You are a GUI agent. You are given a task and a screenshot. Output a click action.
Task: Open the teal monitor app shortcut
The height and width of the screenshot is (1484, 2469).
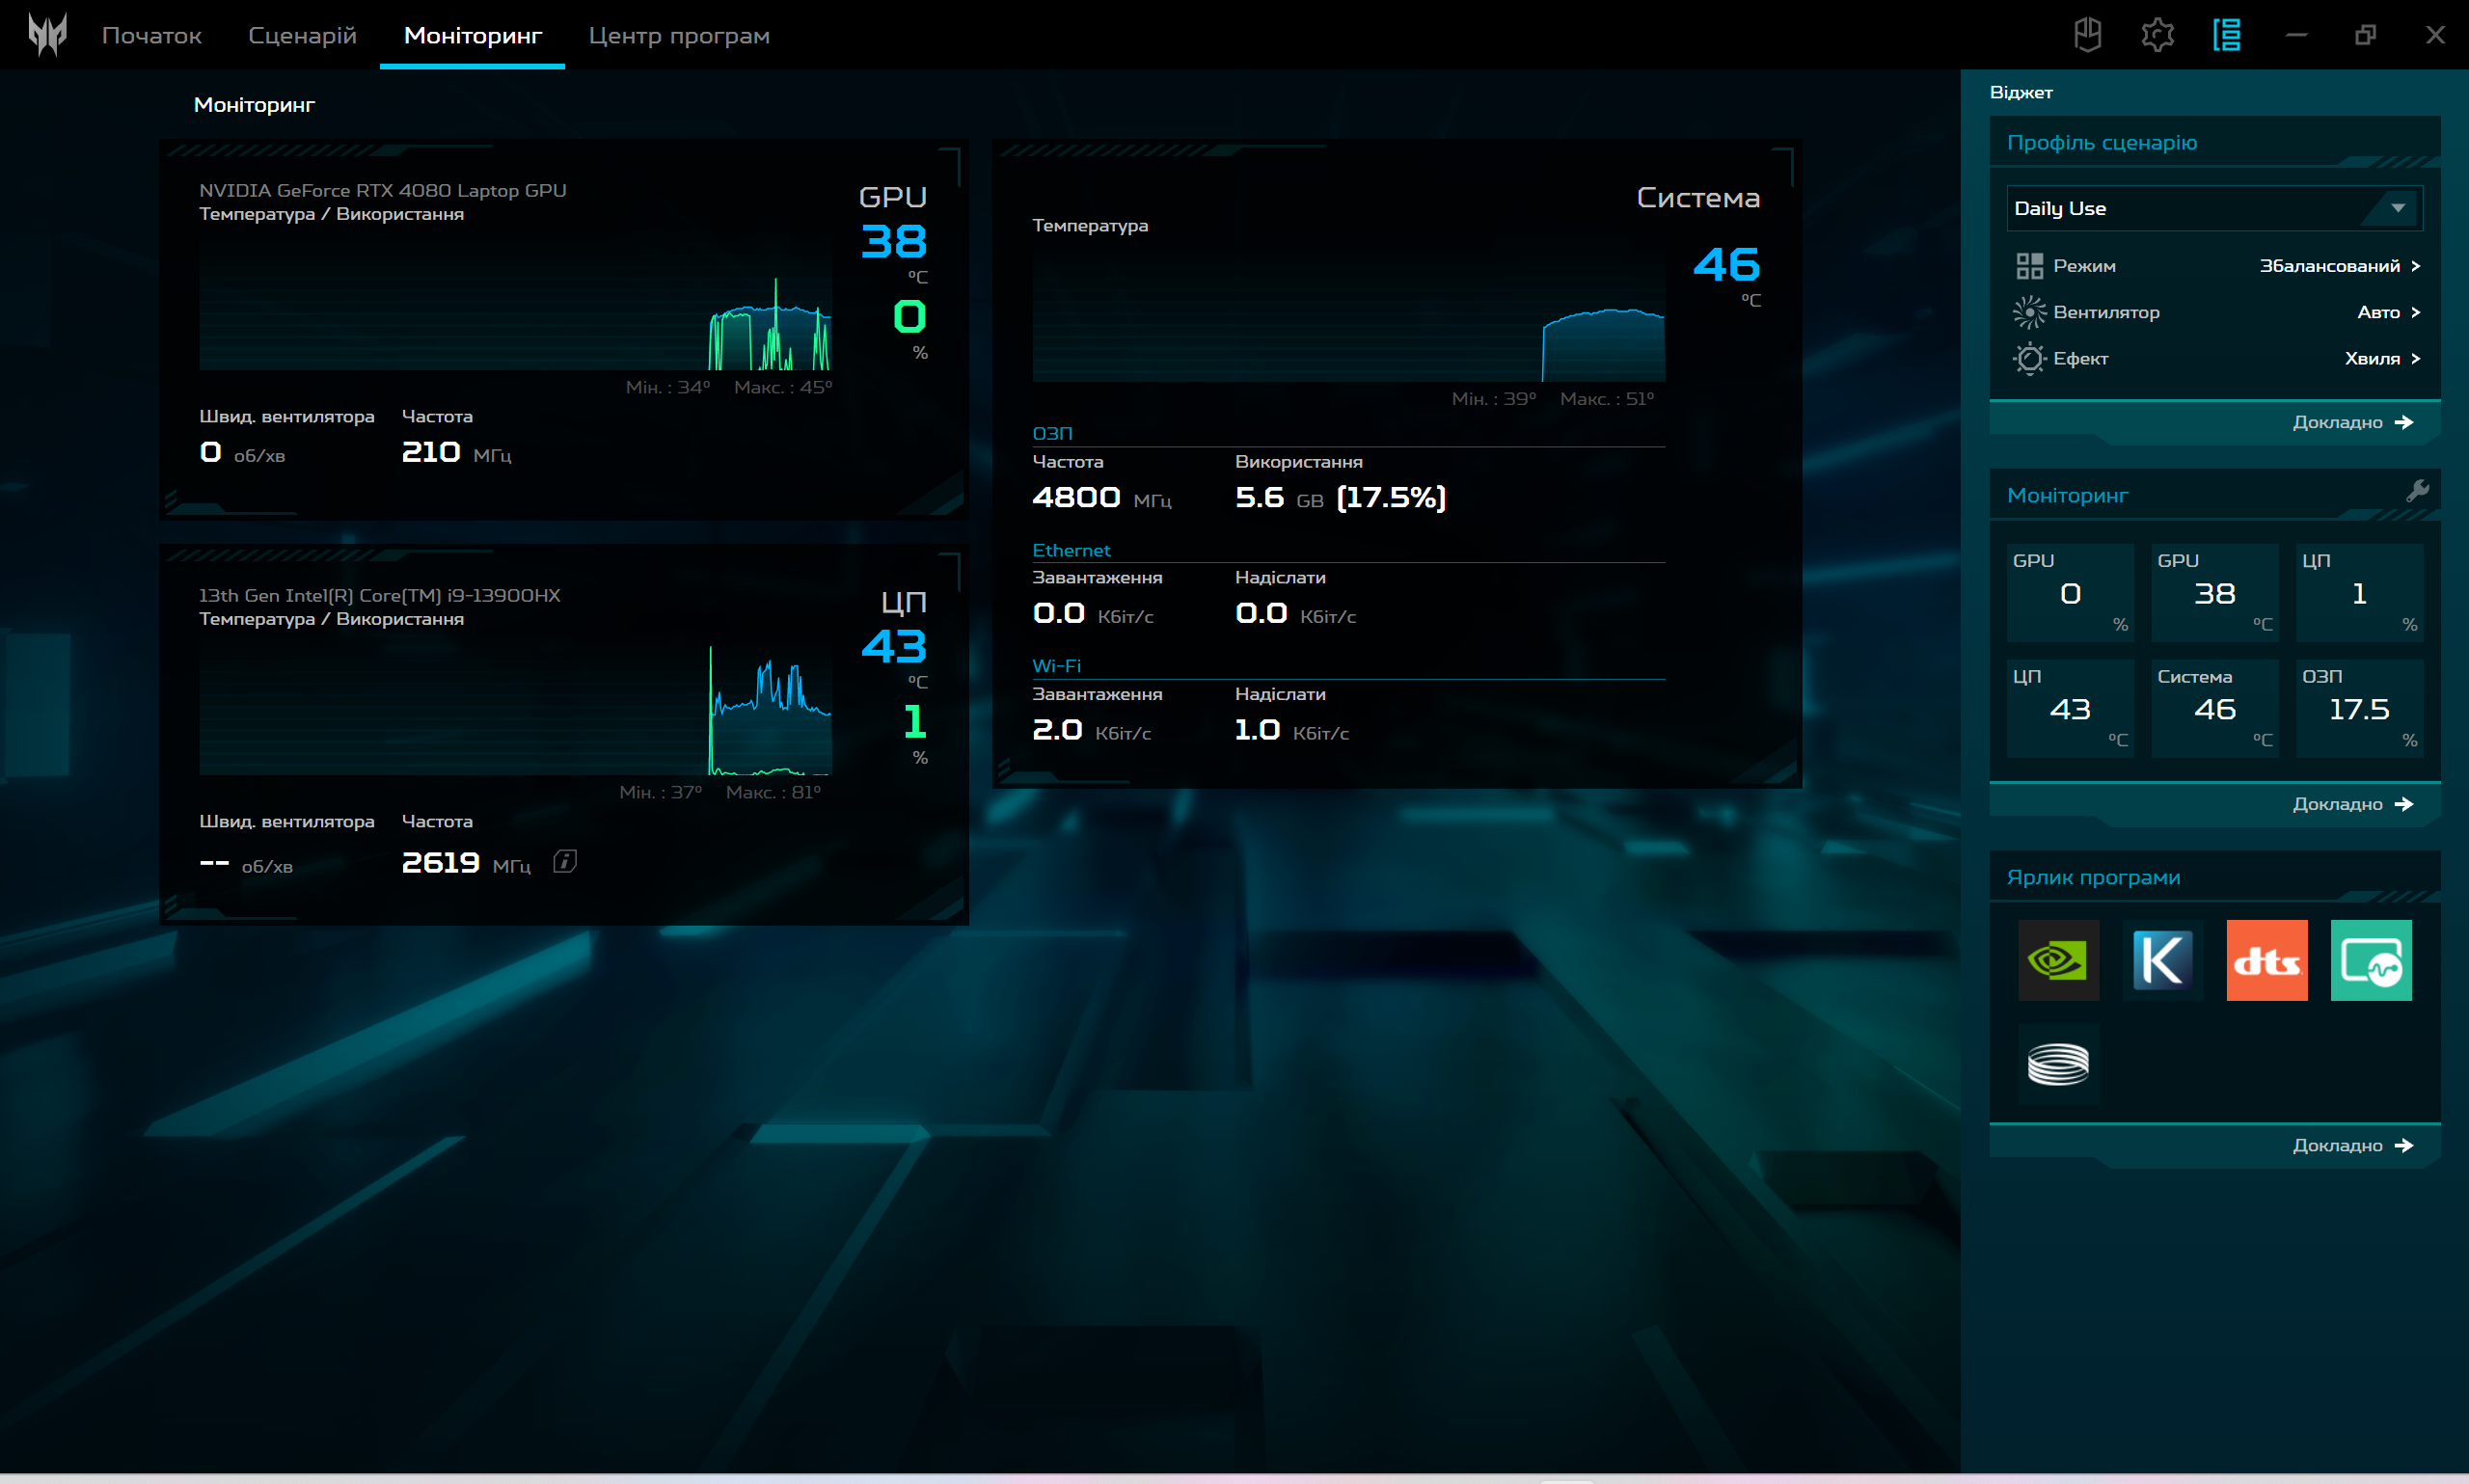[2370, 960]
